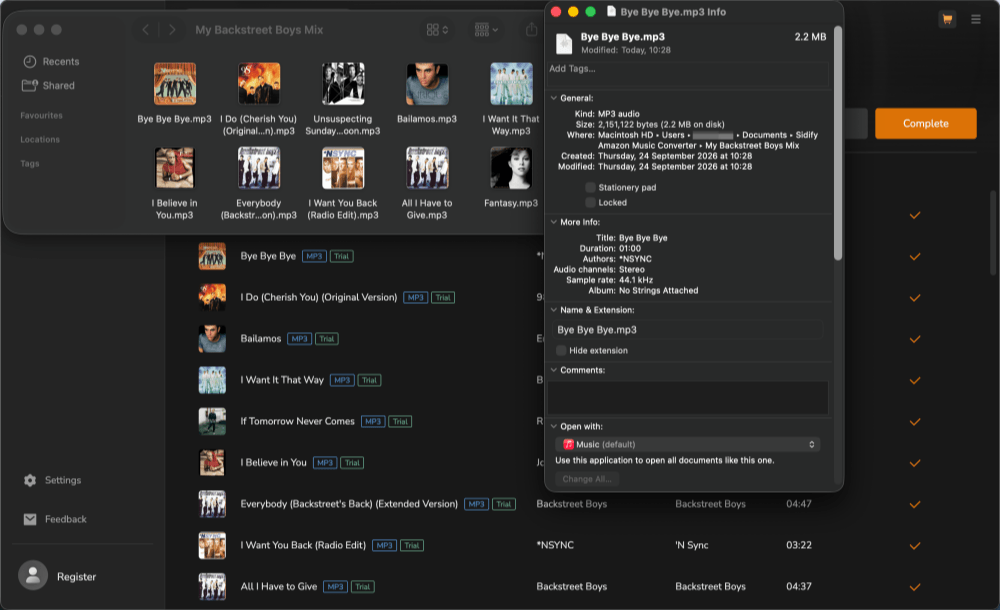
Task: Open the Music (default) app dropdown
Action: pos(688,444)
